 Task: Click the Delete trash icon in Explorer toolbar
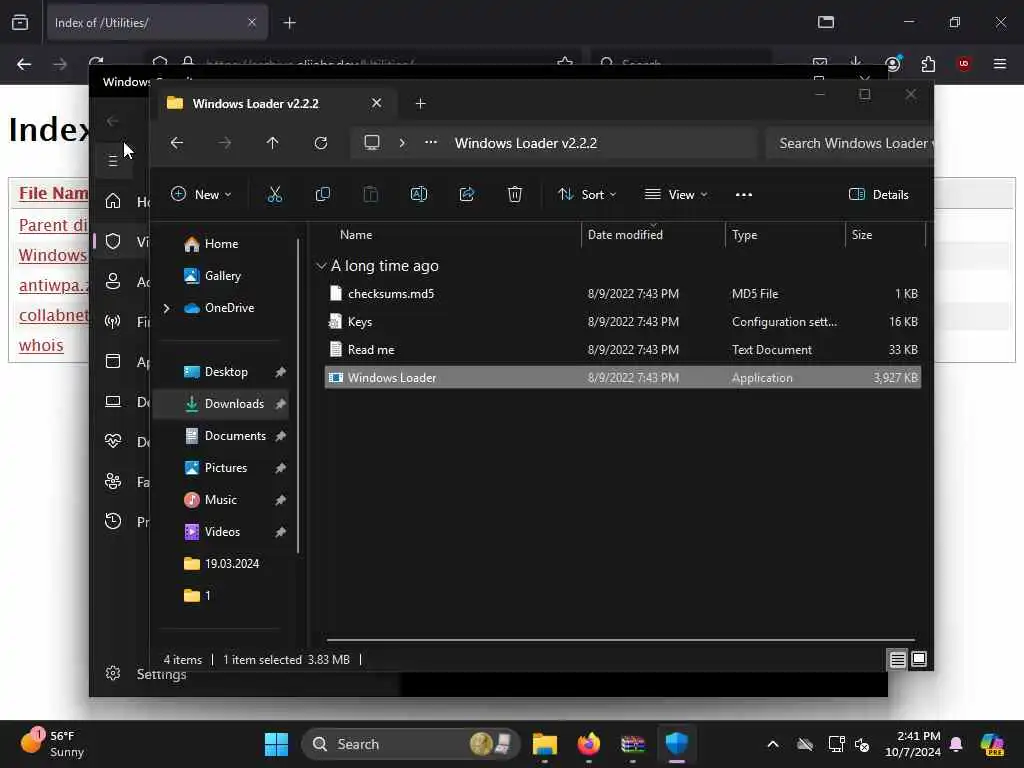tap(515, 194)
